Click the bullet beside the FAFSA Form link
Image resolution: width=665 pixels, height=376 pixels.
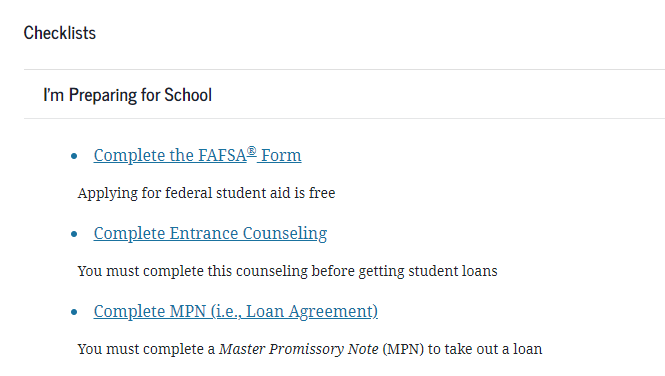point(74,156)
